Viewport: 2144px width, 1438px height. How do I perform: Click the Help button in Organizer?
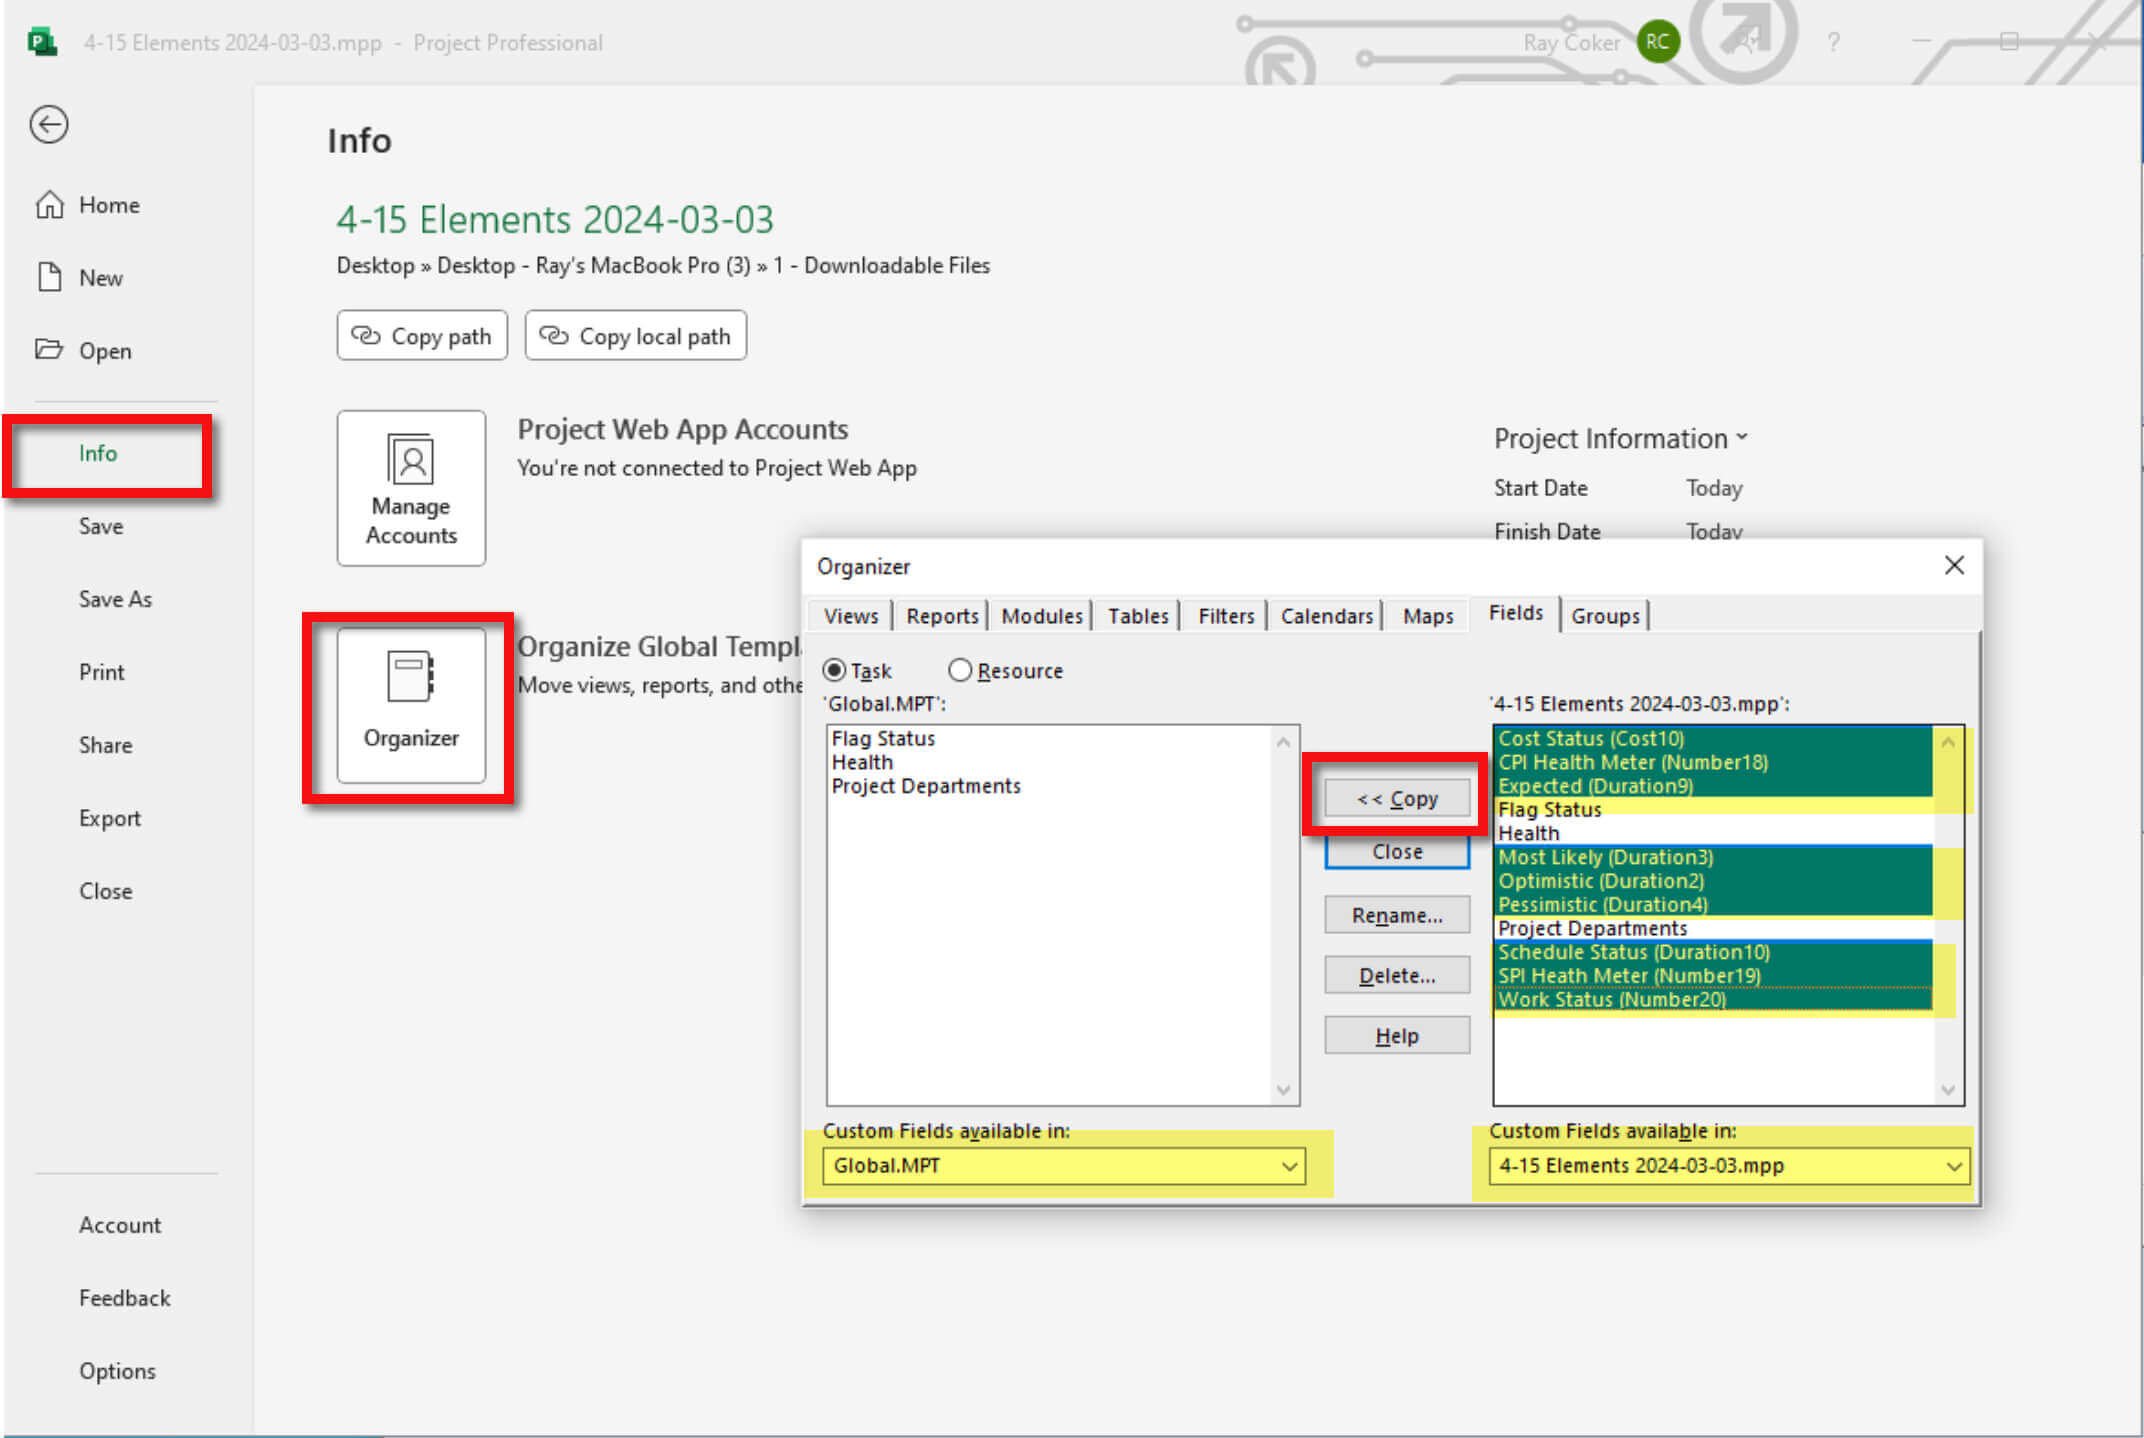[x=1397, y=1036]
